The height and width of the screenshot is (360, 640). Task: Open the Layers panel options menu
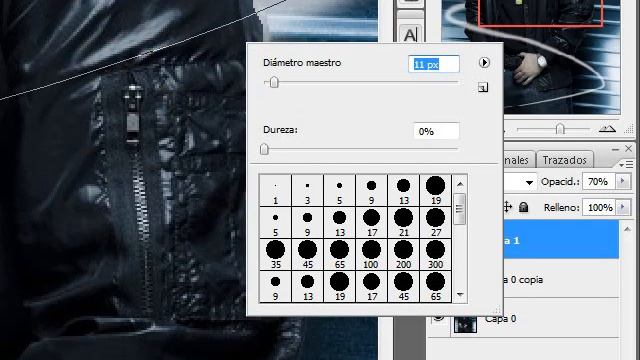[626, 164]
